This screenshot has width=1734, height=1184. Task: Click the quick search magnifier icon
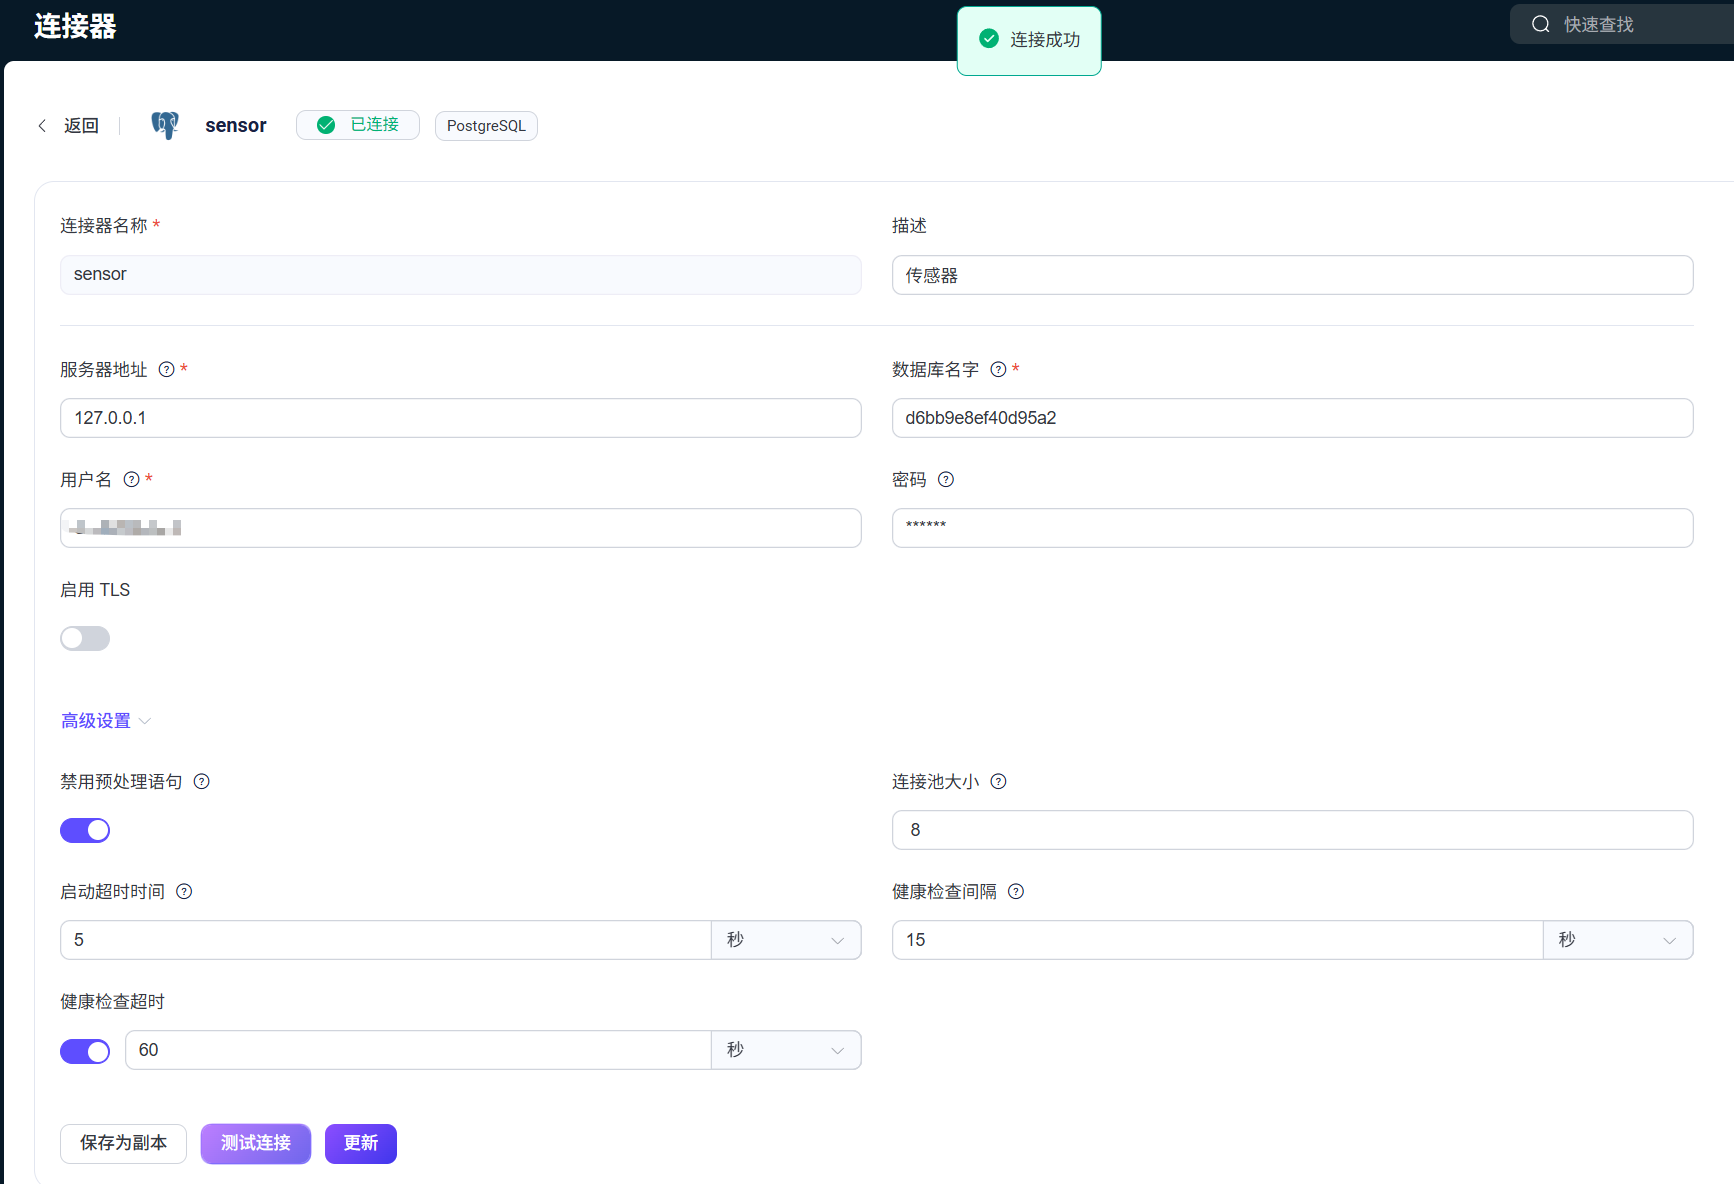coord(1541,24)
